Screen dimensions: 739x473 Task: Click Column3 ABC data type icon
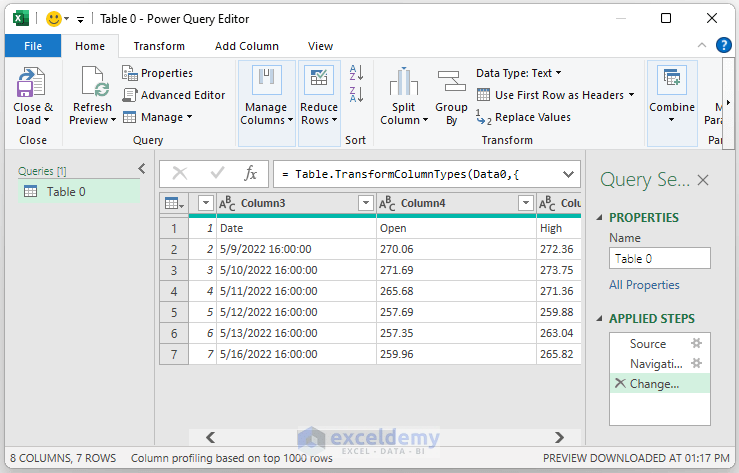tap(227, 204)
